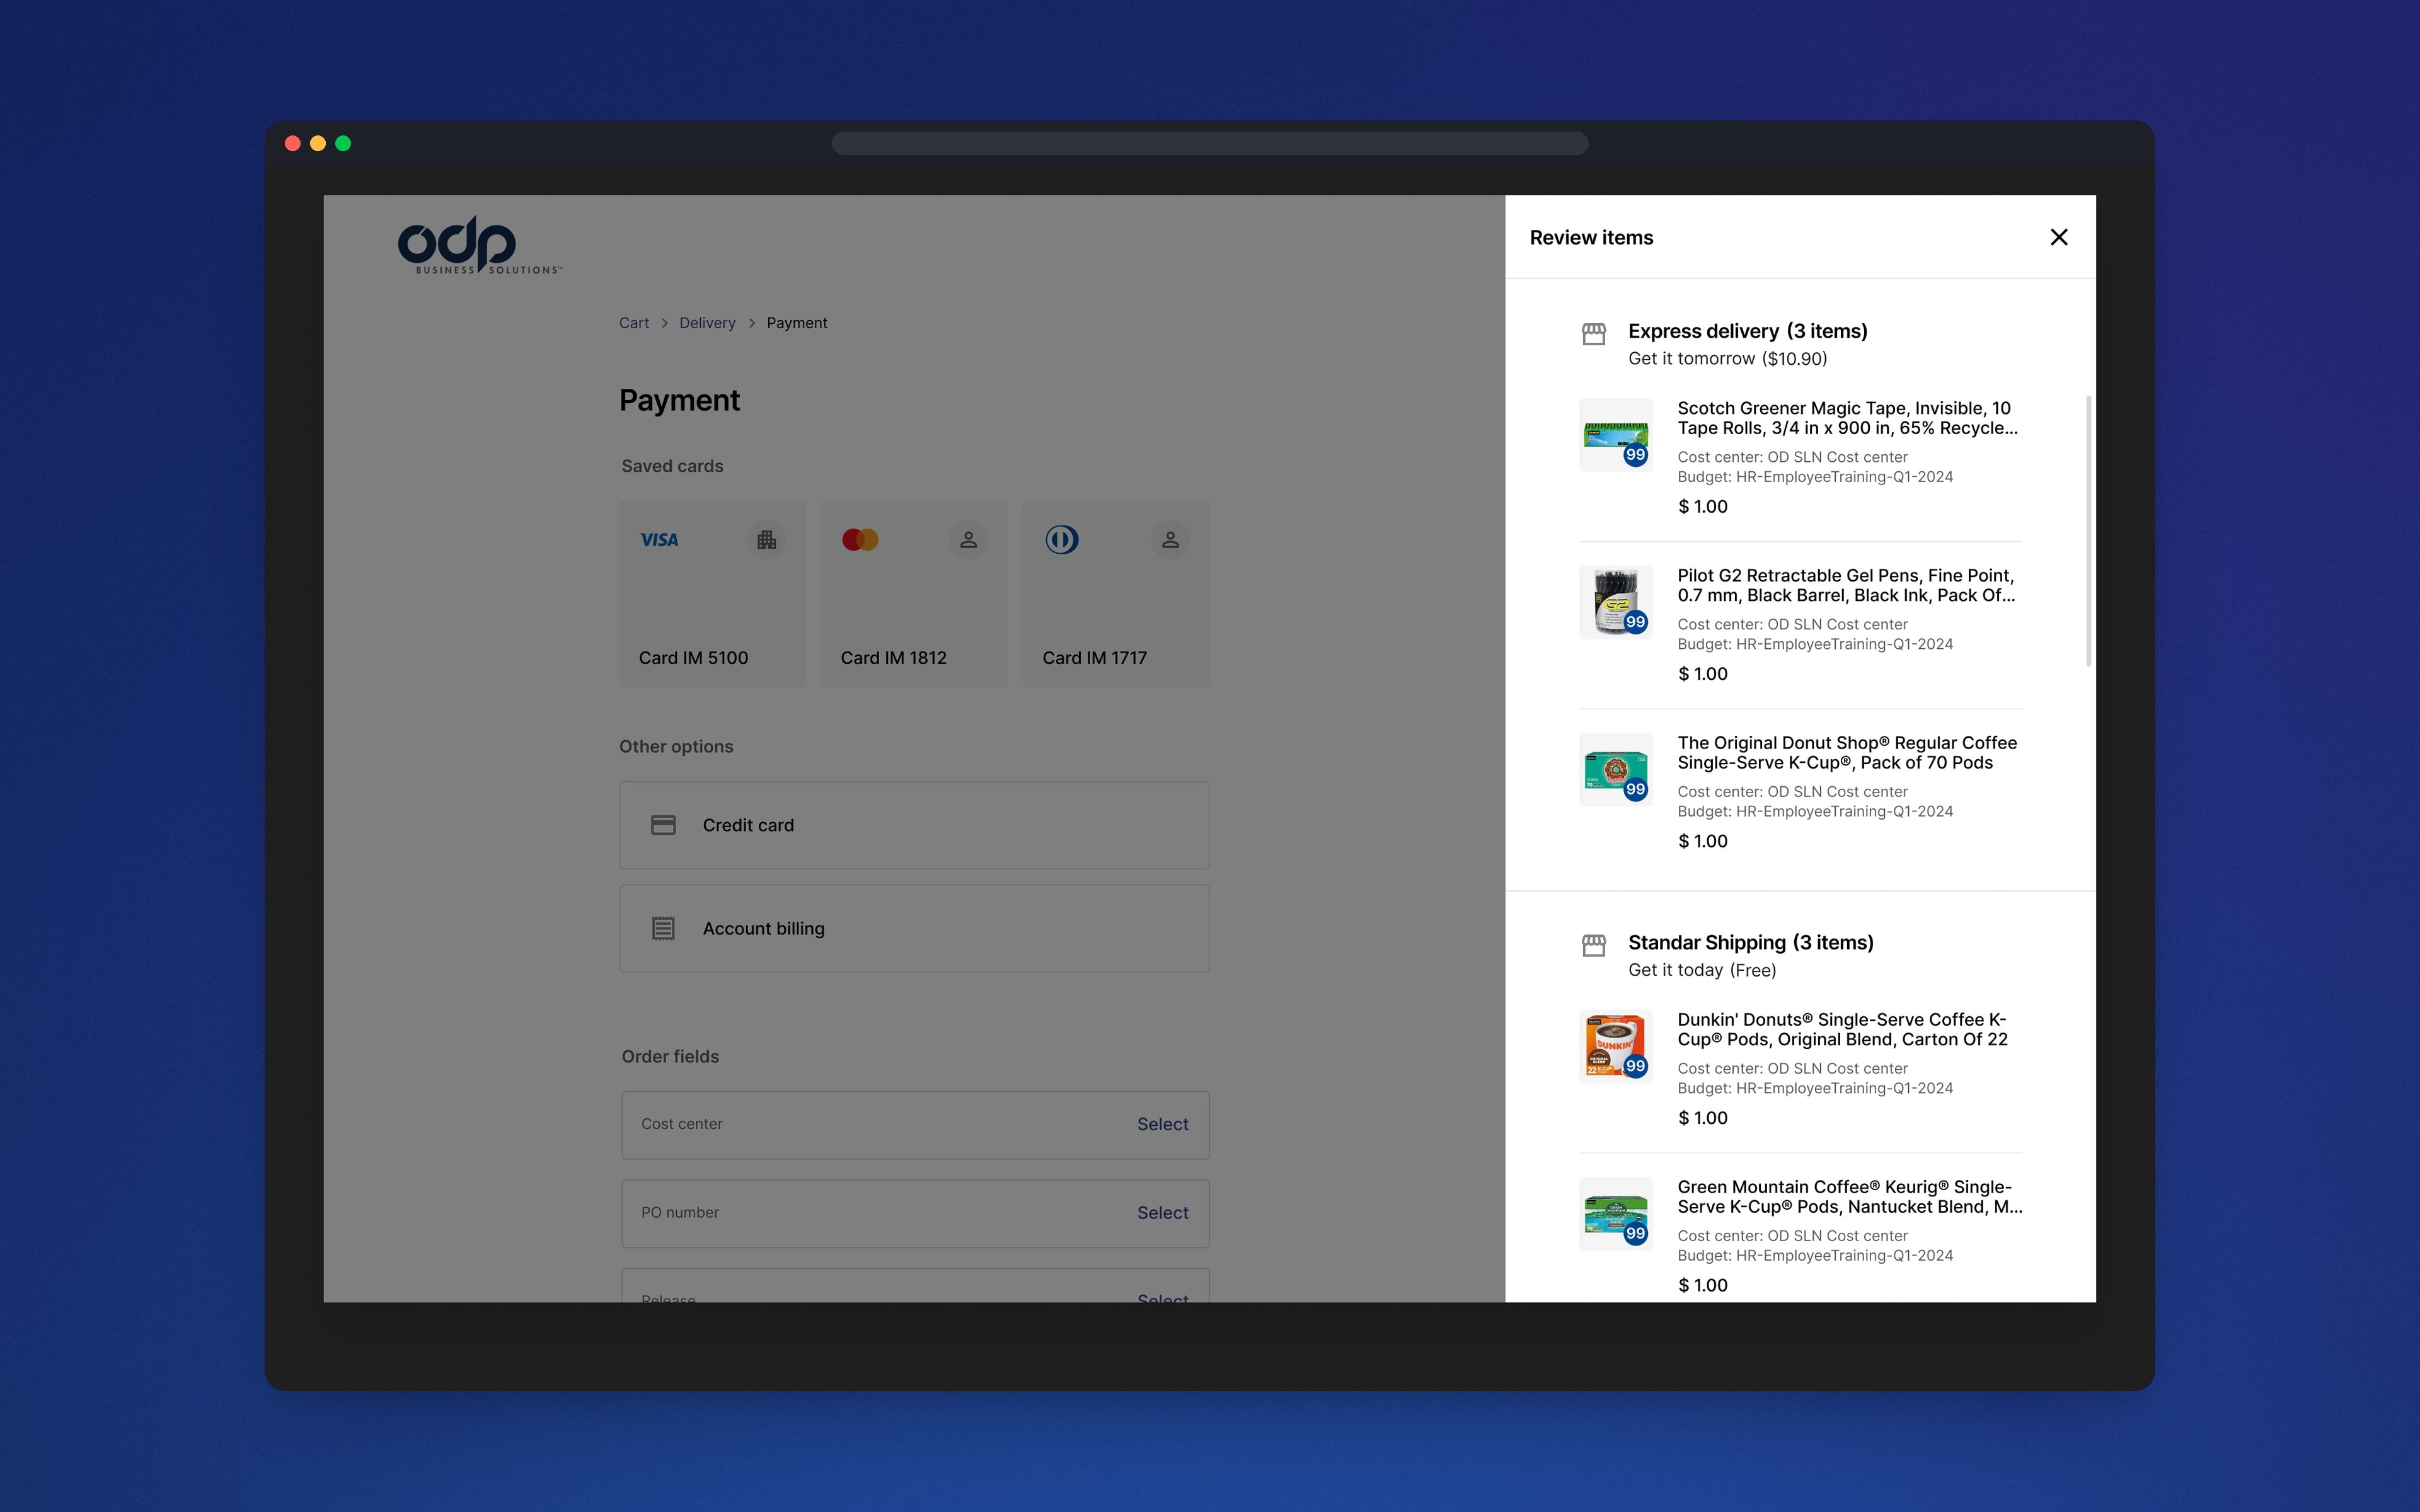Click the Diners Club logo on Card IM 1717
The image size is (2420, 1512).
(1062, 540)
